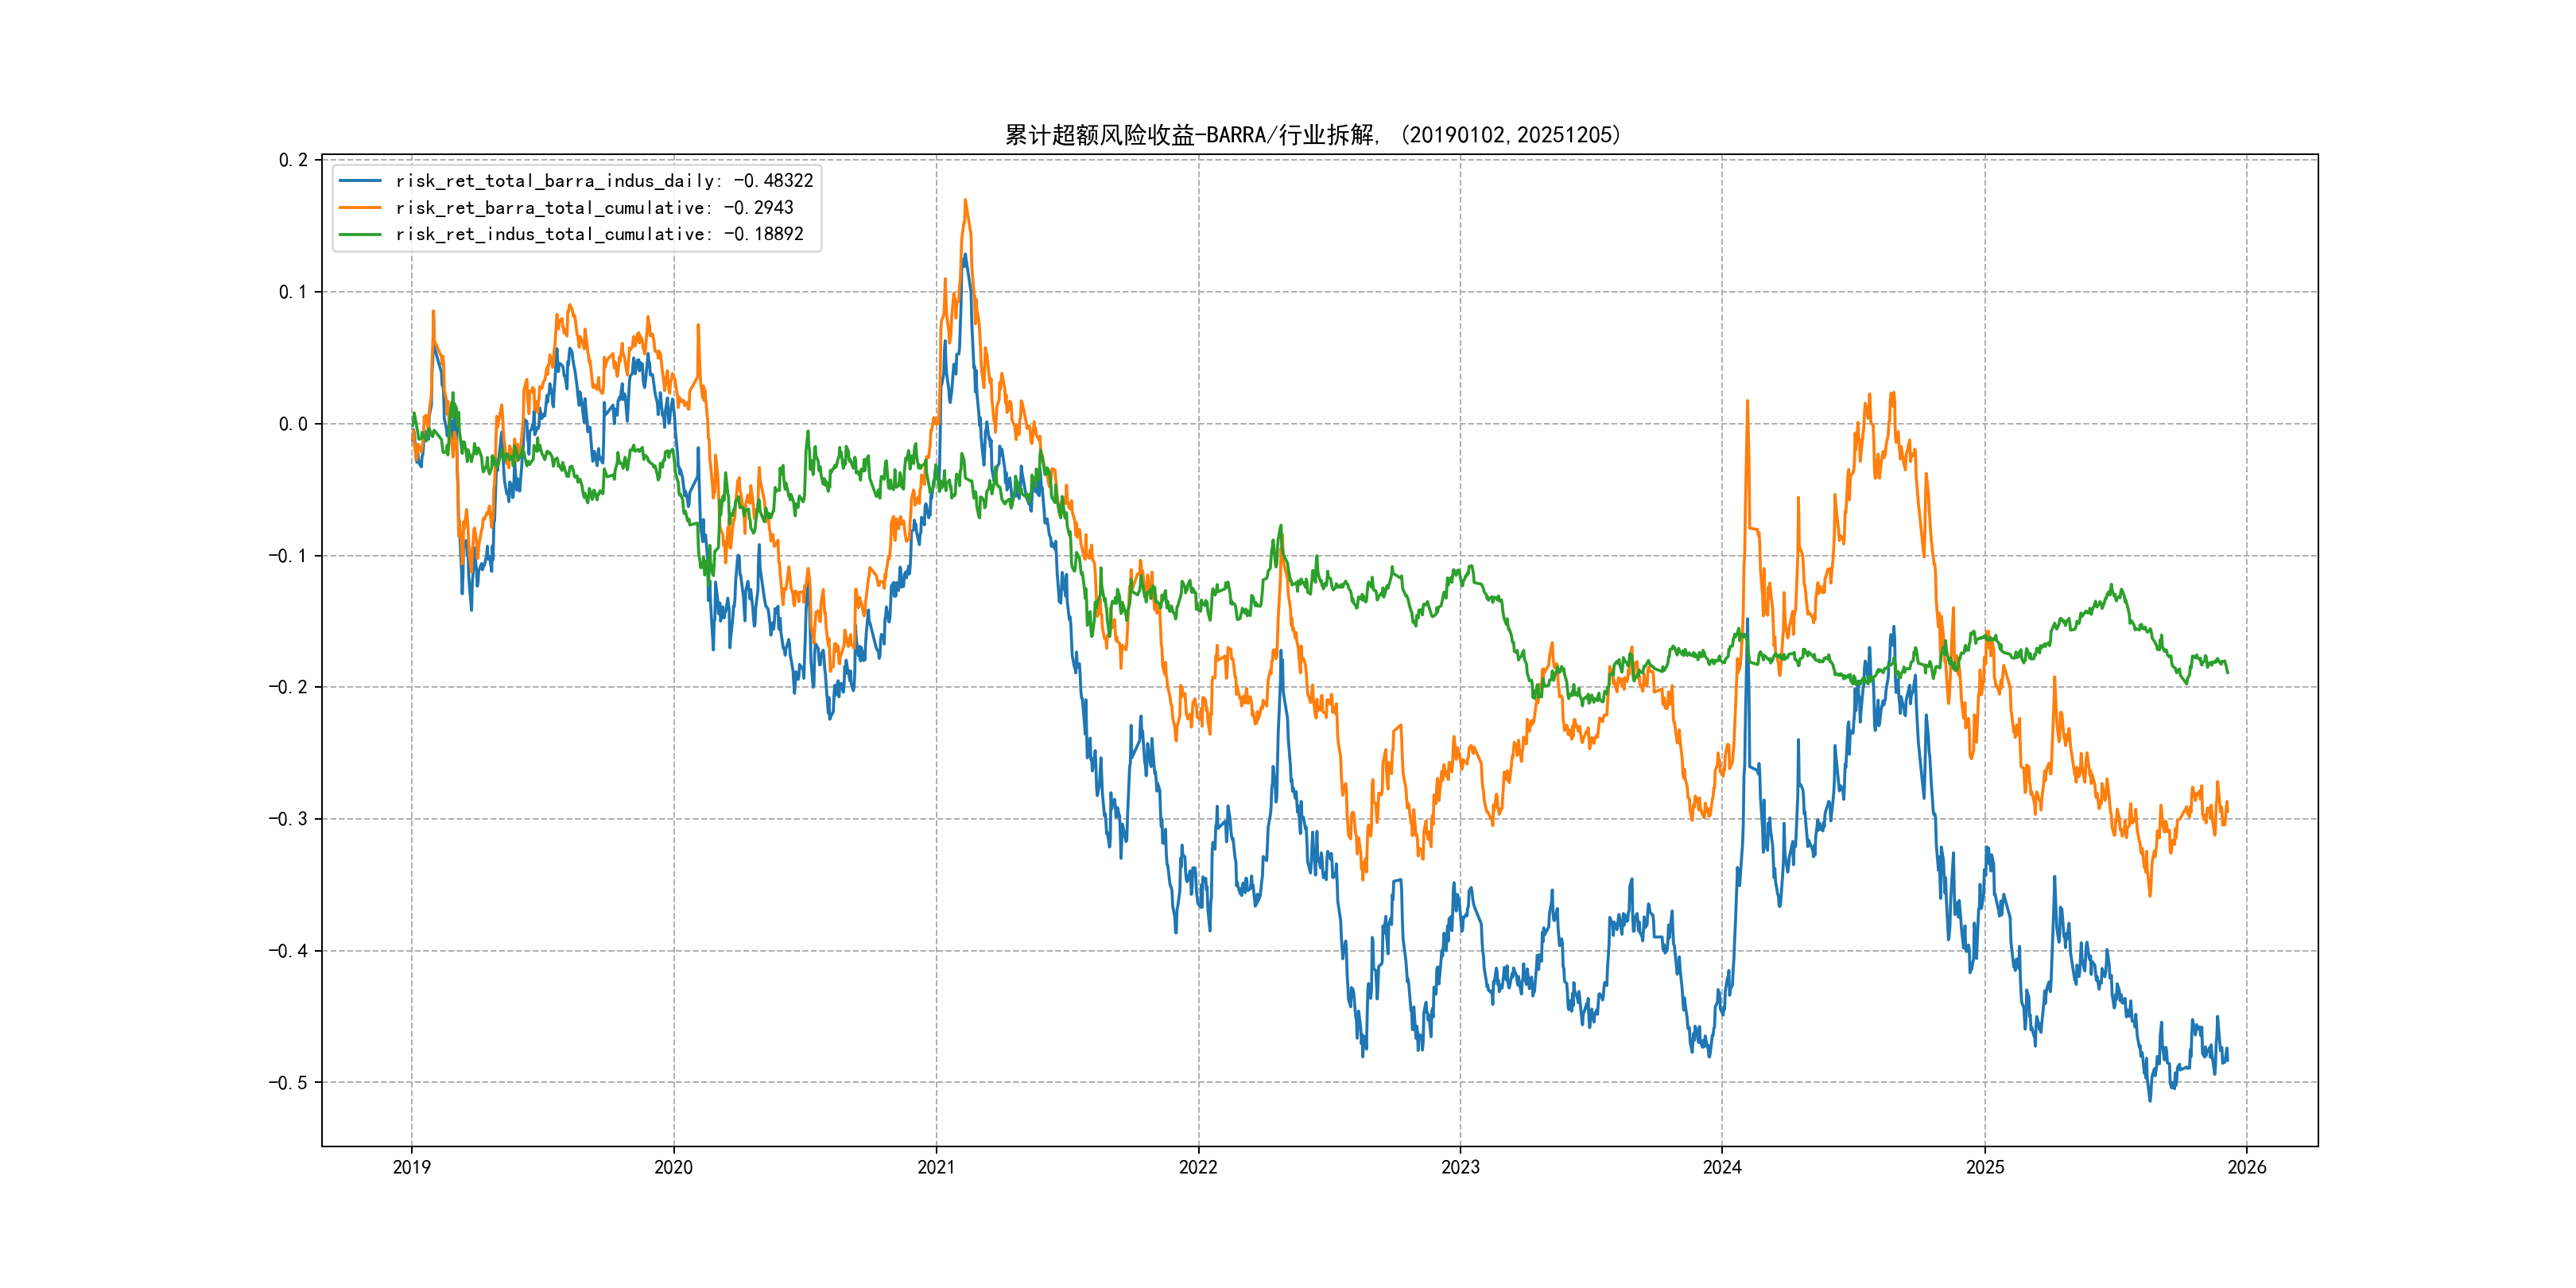This screenshot has width=2576, height=1288.
Task: Click the 2022 x-axis tick label
Action: click(1198, 1167)
